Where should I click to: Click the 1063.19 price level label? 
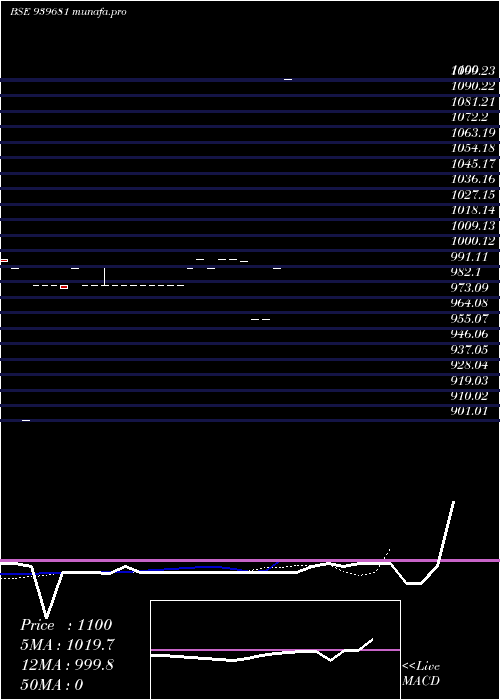click(473, 133)
